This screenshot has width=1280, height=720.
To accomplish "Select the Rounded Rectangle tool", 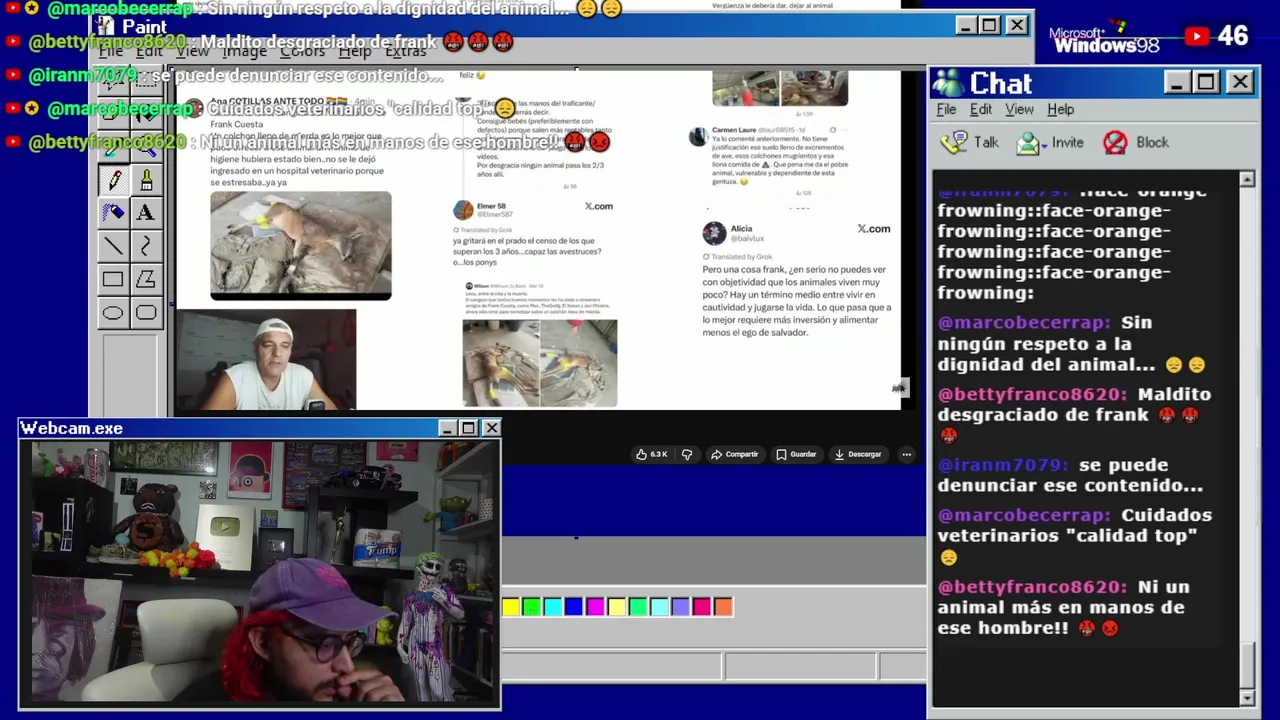I will coord(146,313).
